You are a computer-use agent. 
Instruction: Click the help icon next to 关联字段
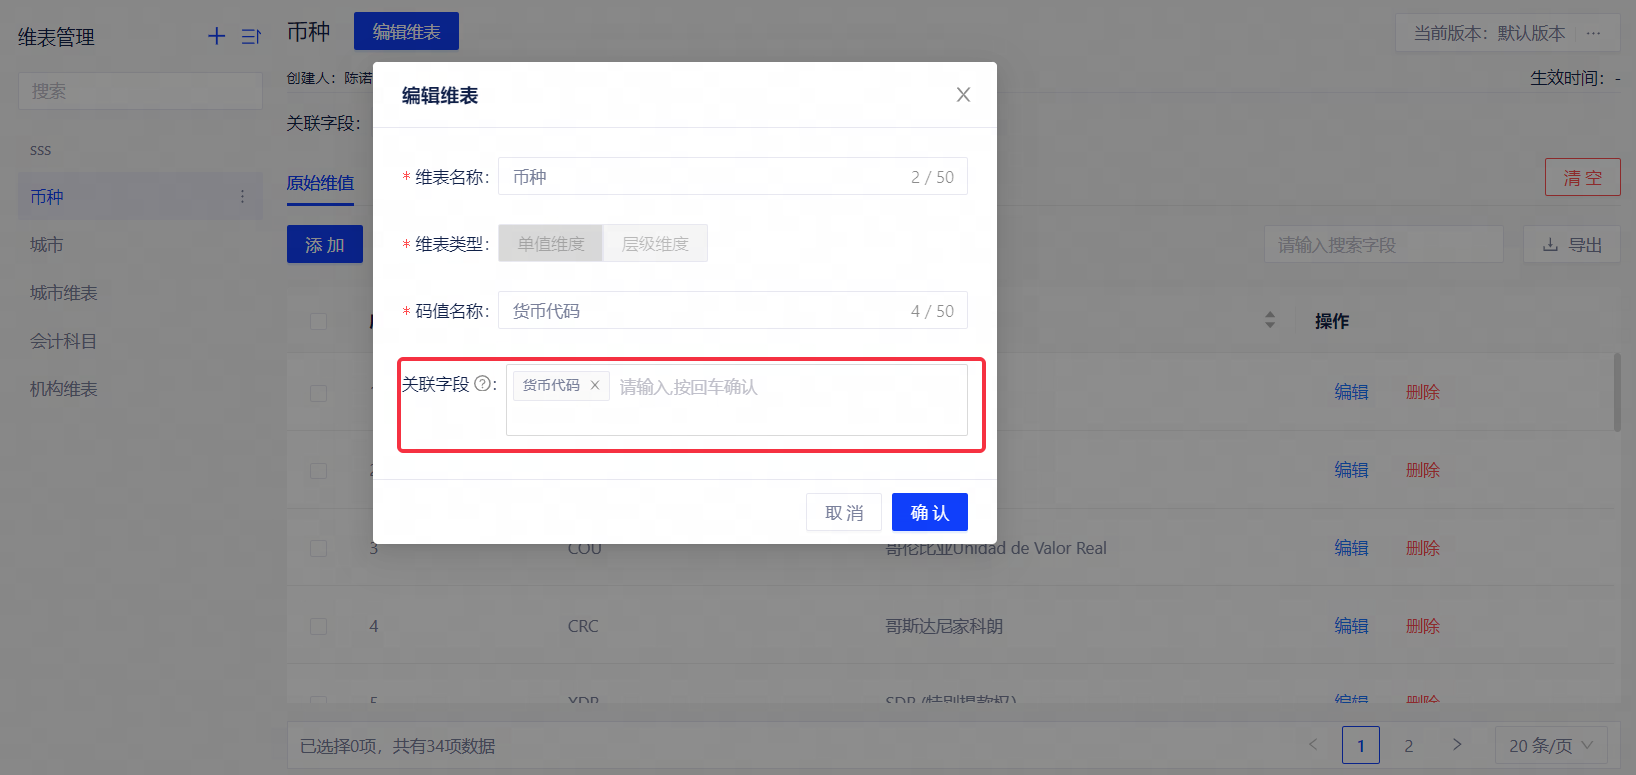pyautogui.click(x=482, y=384)
